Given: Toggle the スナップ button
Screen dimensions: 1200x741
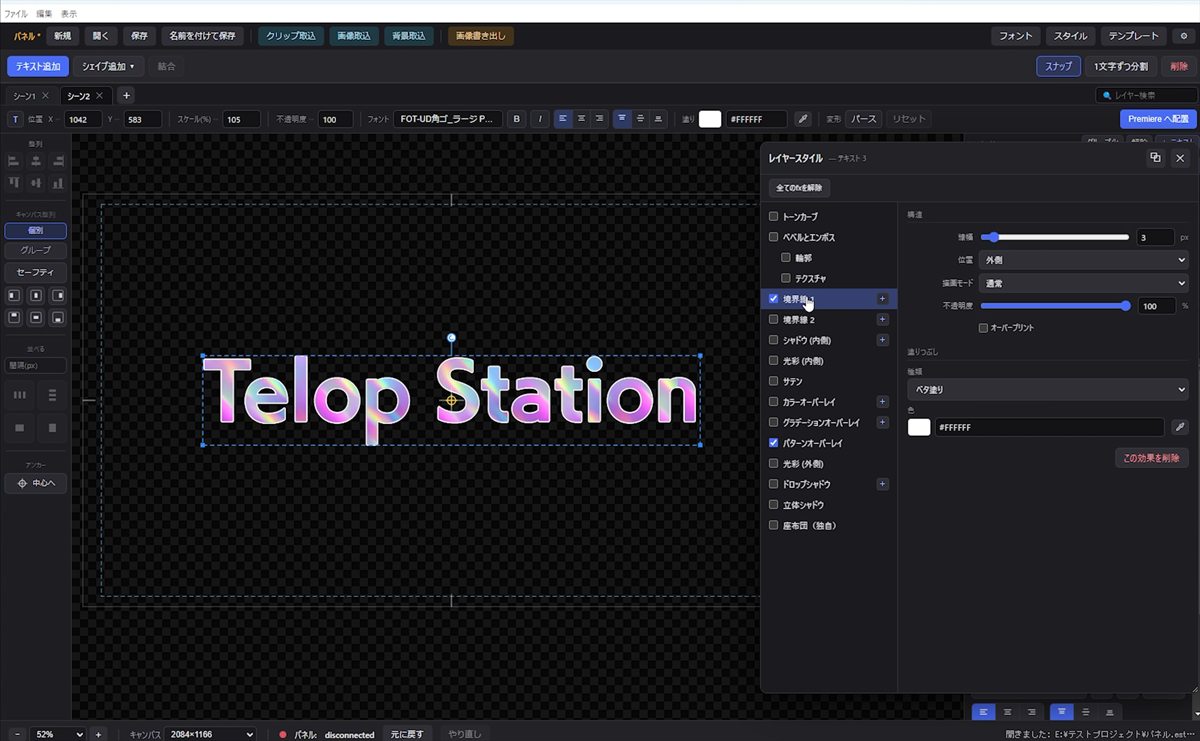Looking at the screenshot, I should click(x=1058, y=66).
